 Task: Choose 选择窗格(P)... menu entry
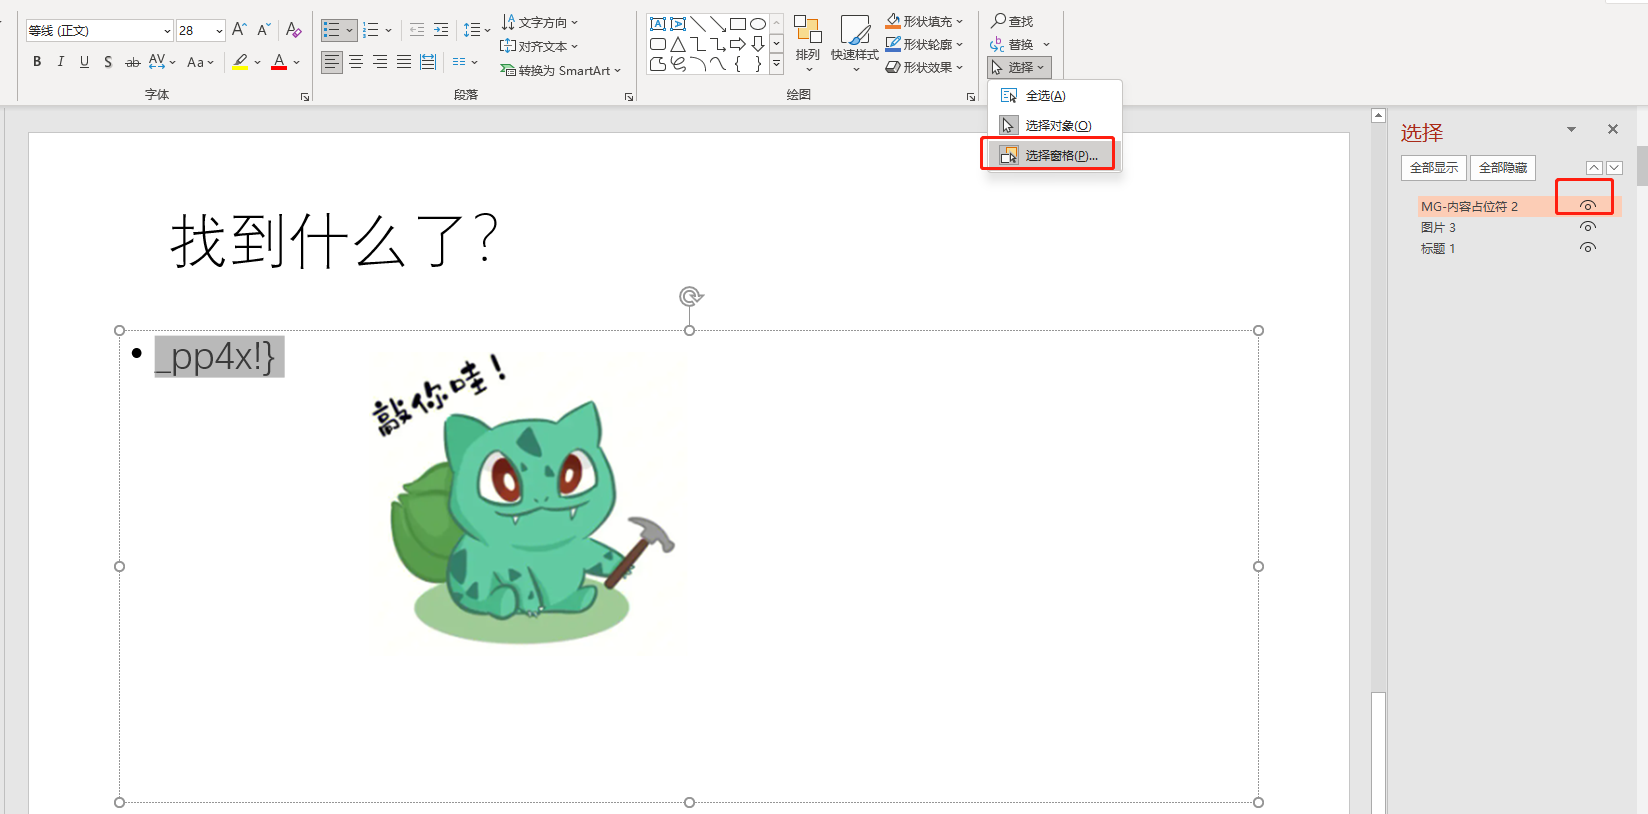1055,155
